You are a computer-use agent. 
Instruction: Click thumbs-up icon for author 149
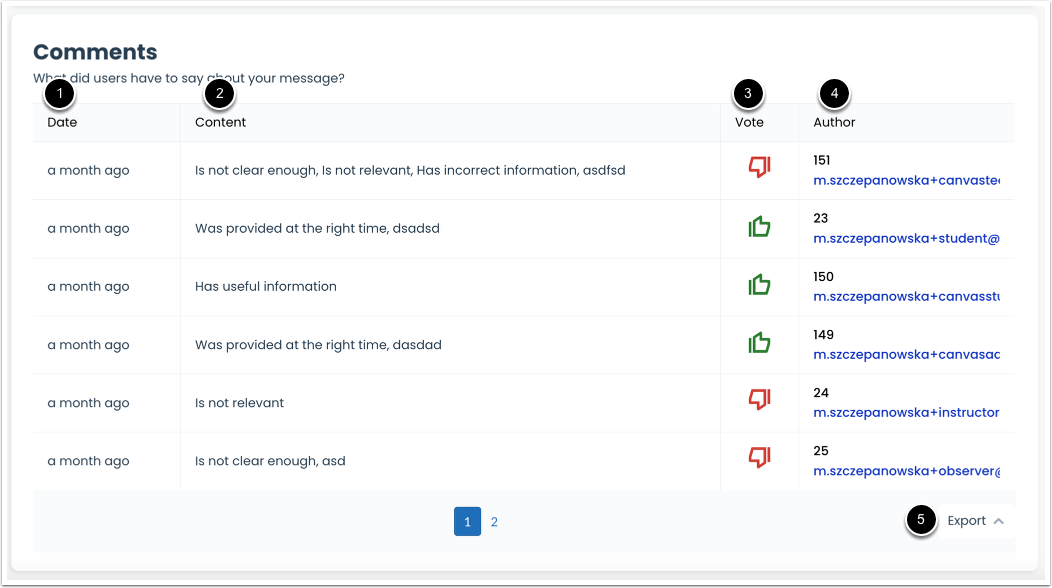tap(759, 344)
